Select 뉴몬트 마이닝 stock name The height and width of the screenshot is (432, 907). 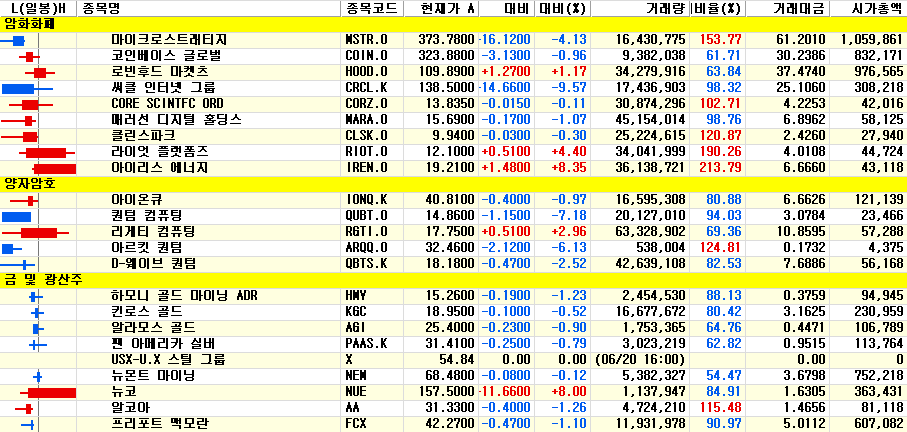153,376
